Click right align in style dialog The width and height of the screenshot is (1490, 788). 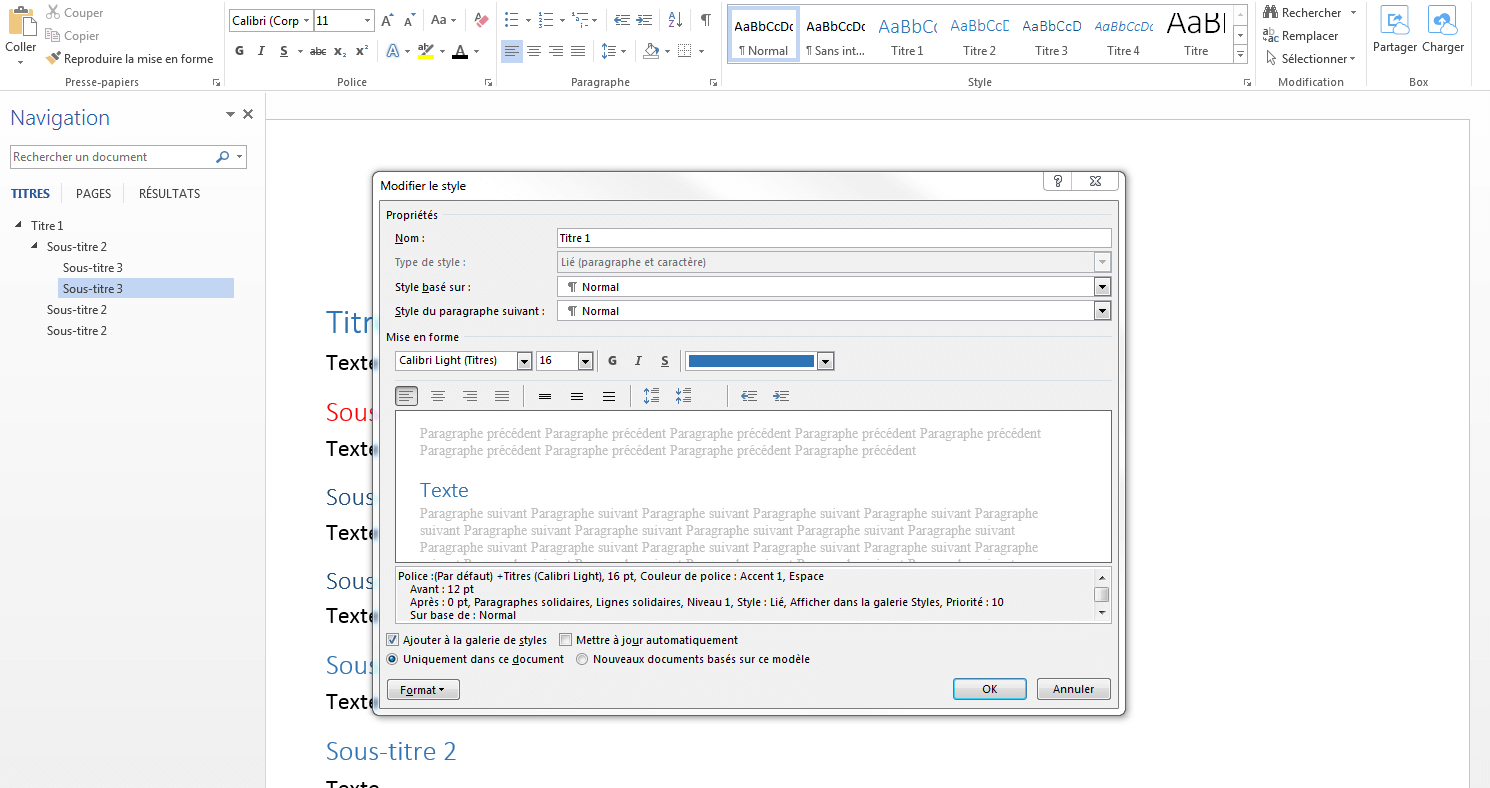pyautogui.click(x=470, y=397)
